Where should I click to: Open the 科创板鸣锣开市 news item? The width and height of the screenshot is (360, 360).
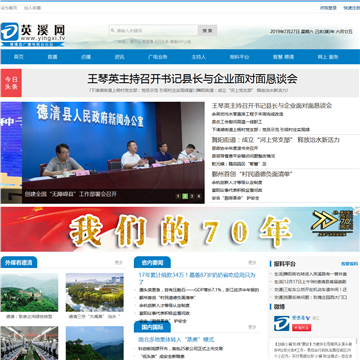click(181, 349)
